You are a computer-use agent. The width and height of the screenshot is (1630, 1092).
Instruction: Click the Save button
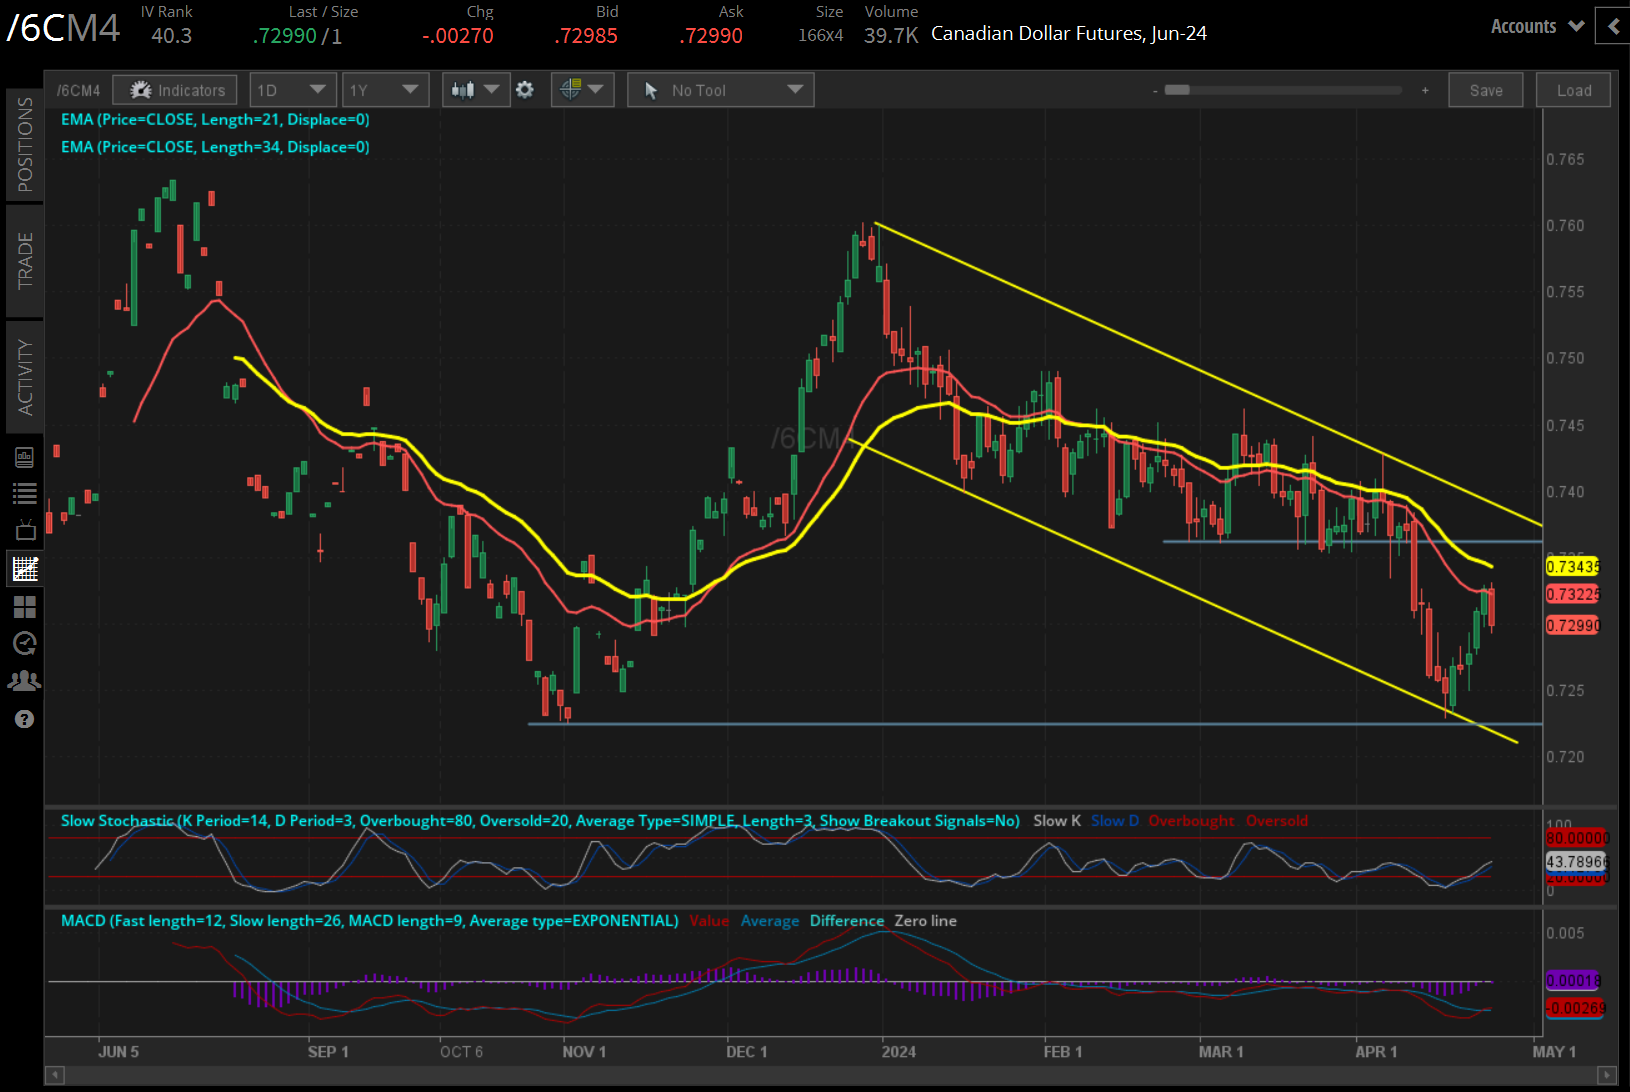click(1485, 90)
